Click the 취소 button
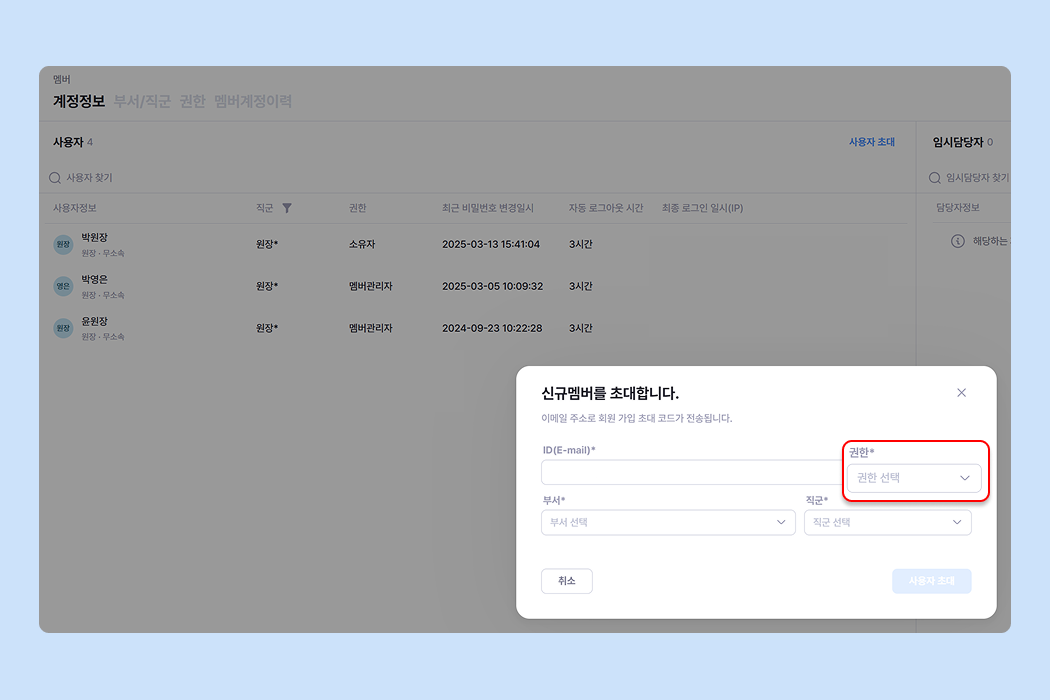 coord(567,581)
